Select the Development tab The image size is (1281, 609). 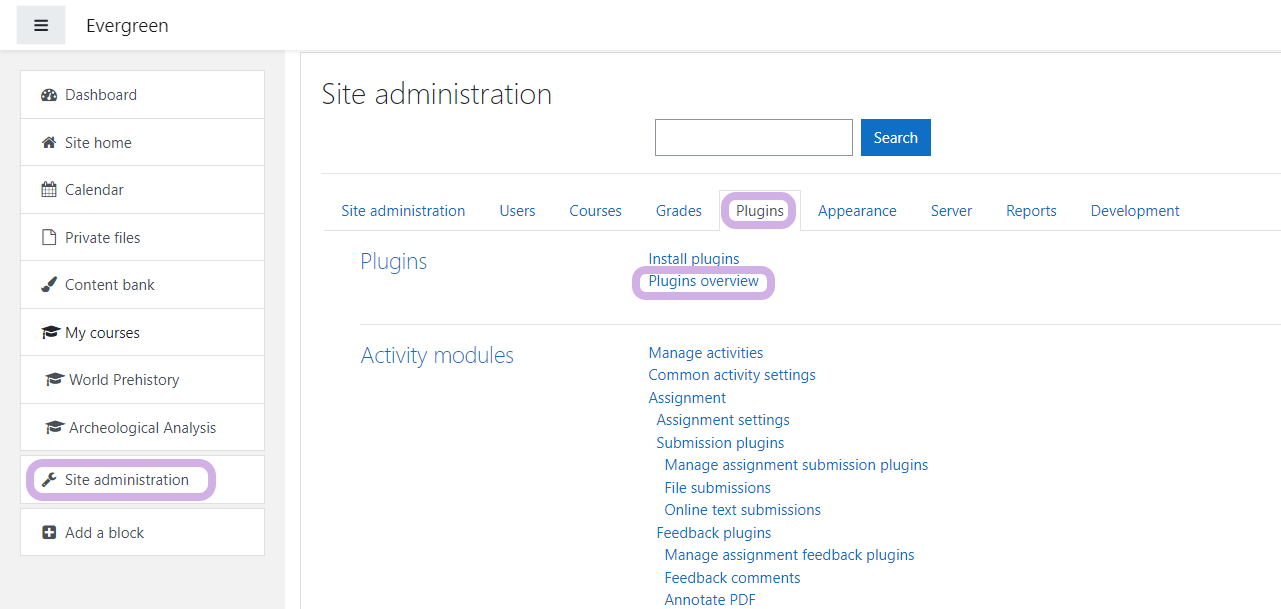(1134, 211)
